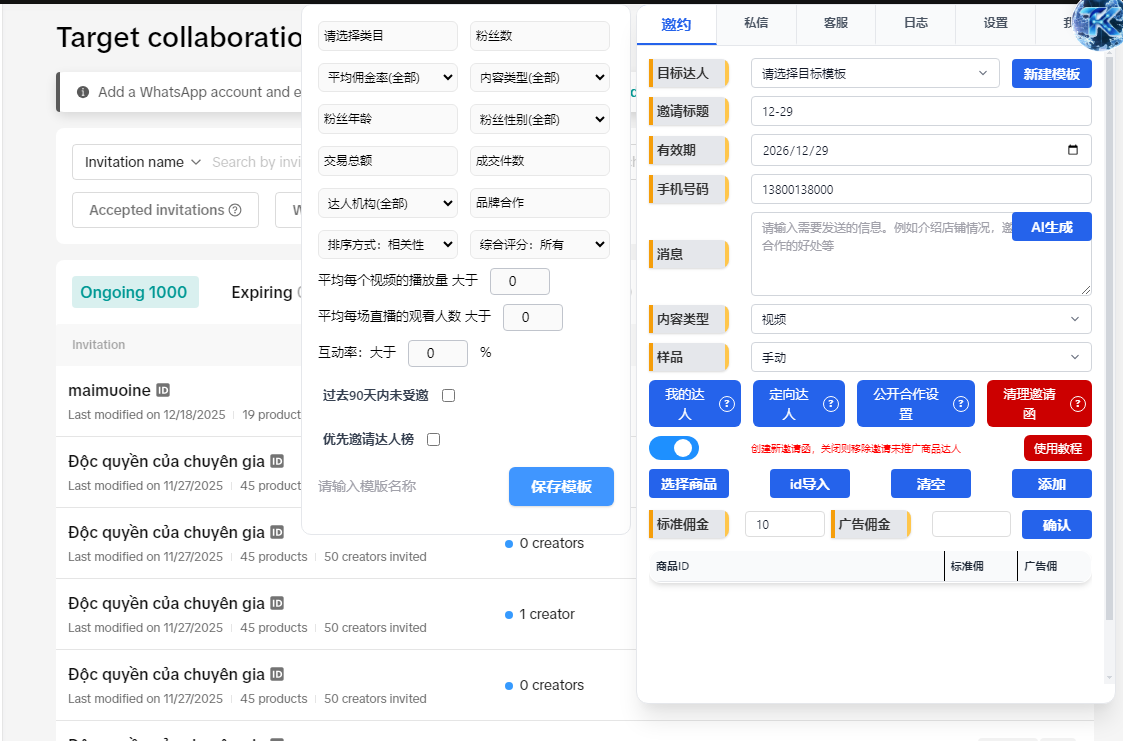The image size is (1123, 741).
Task: Expand the 平均佣金率(全部) dropdown
Action: (x=387, y=77)
